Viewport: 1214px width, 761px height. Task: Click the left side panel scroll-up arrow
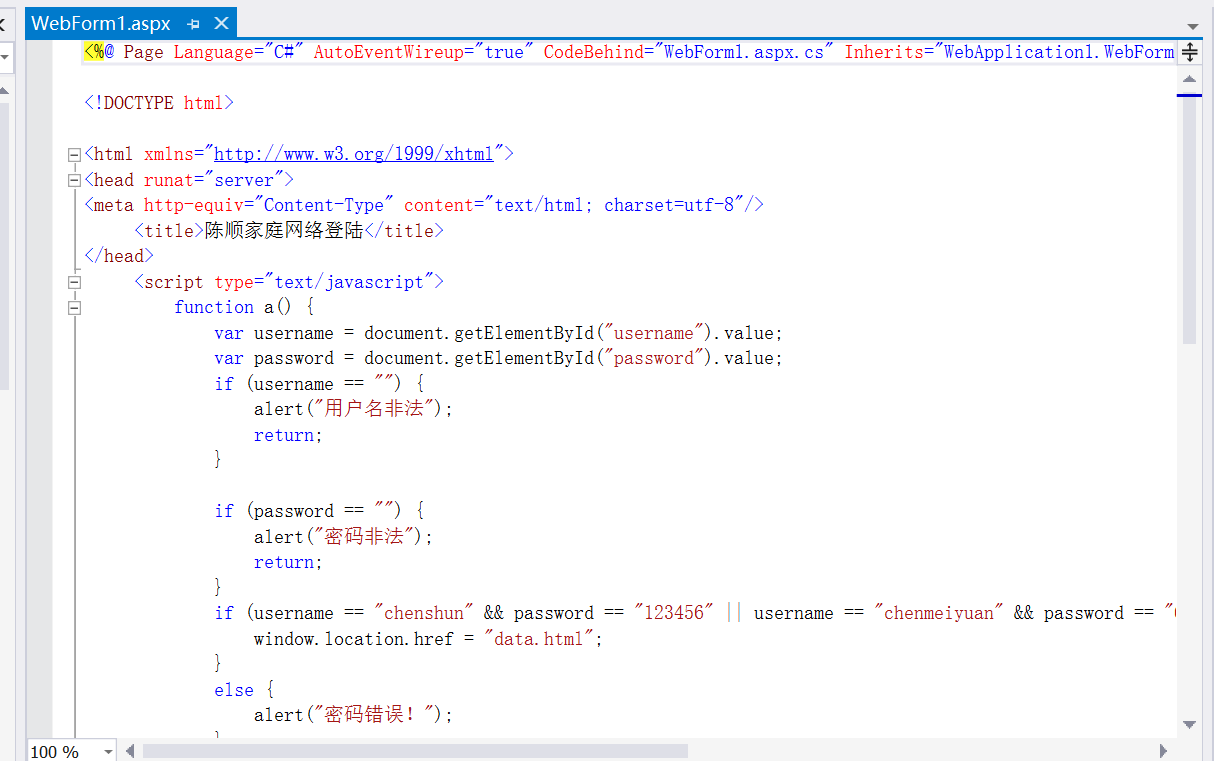pos(4,91)
